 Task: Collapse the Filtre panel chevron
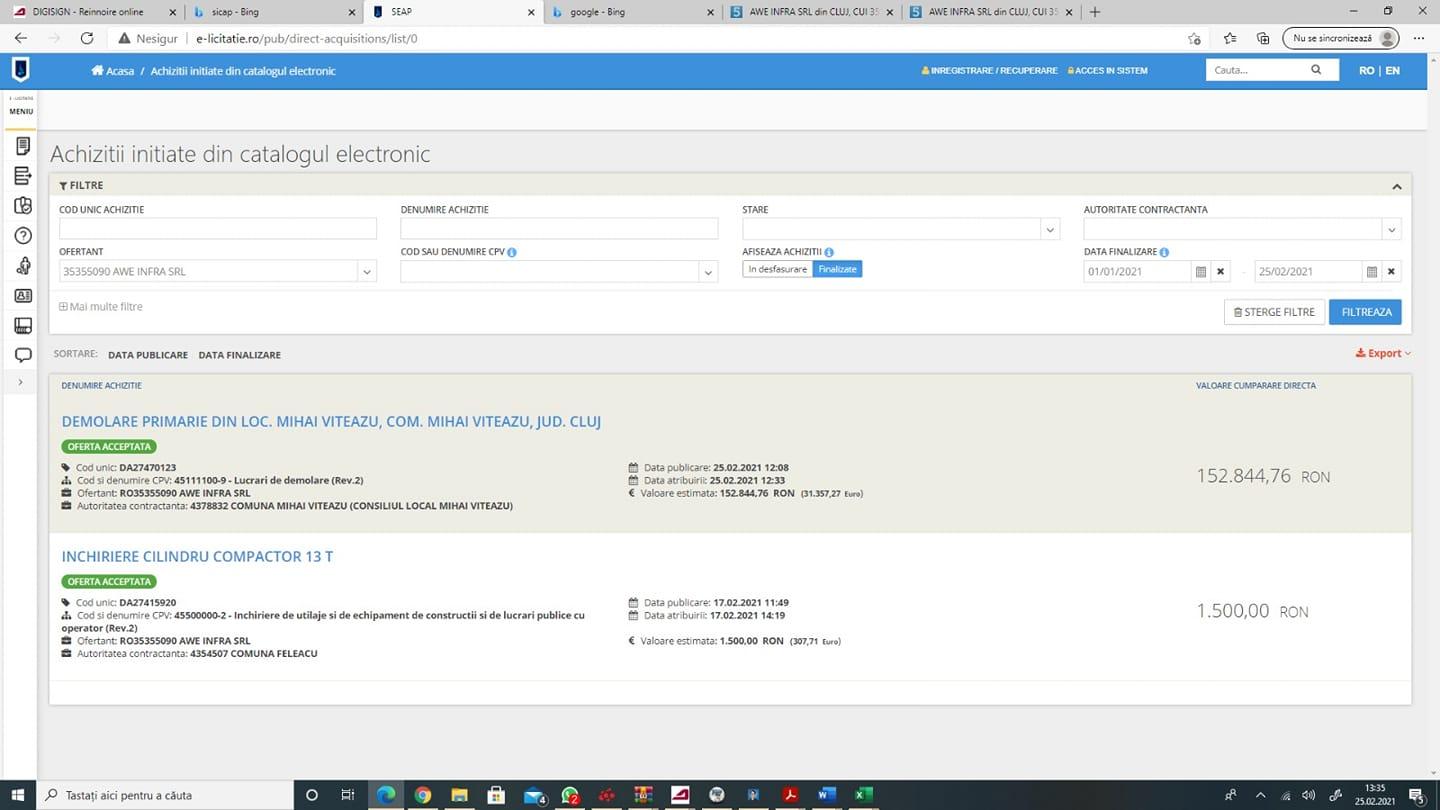[x=1396, y=186]
